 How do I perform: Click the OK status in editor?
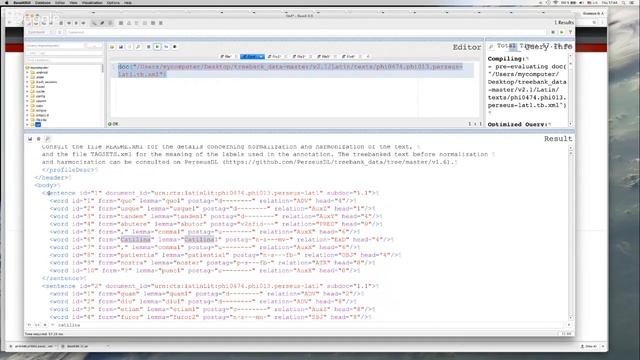[x=113, y=124]
